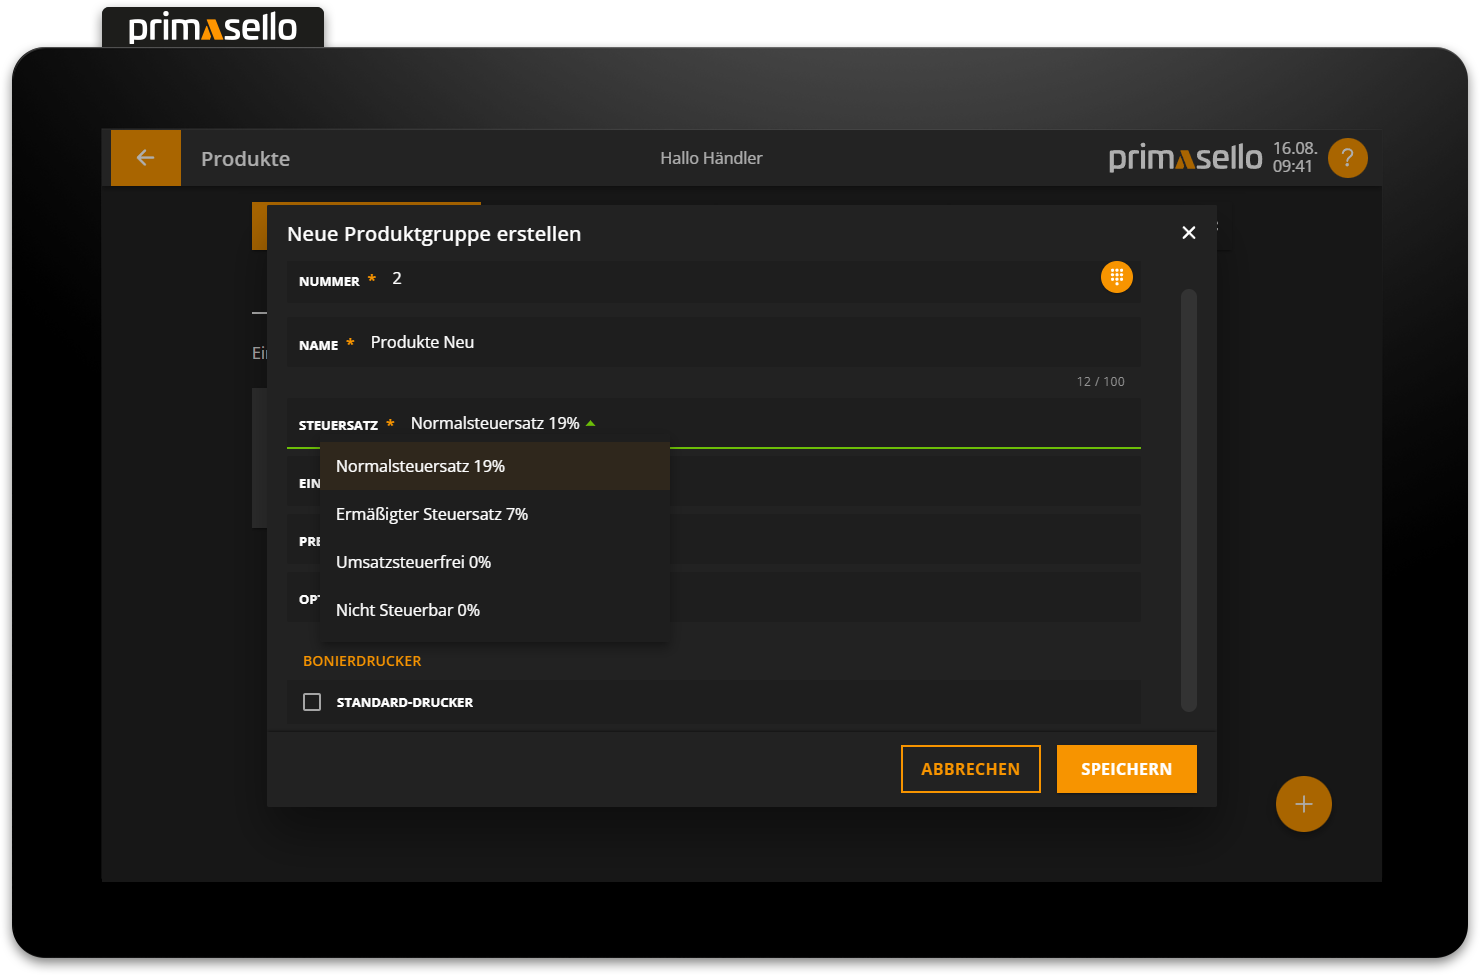1480x975 pixels.
Task: Click the date and time display
Action: (x=1294, y=158)
